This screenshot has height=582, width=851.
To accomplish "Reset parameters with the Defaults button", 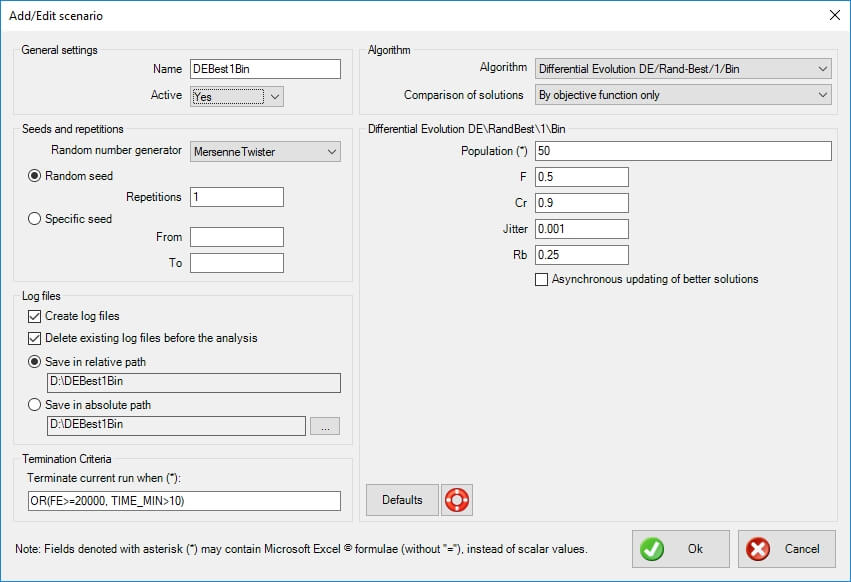I will (x=402, y=500).
